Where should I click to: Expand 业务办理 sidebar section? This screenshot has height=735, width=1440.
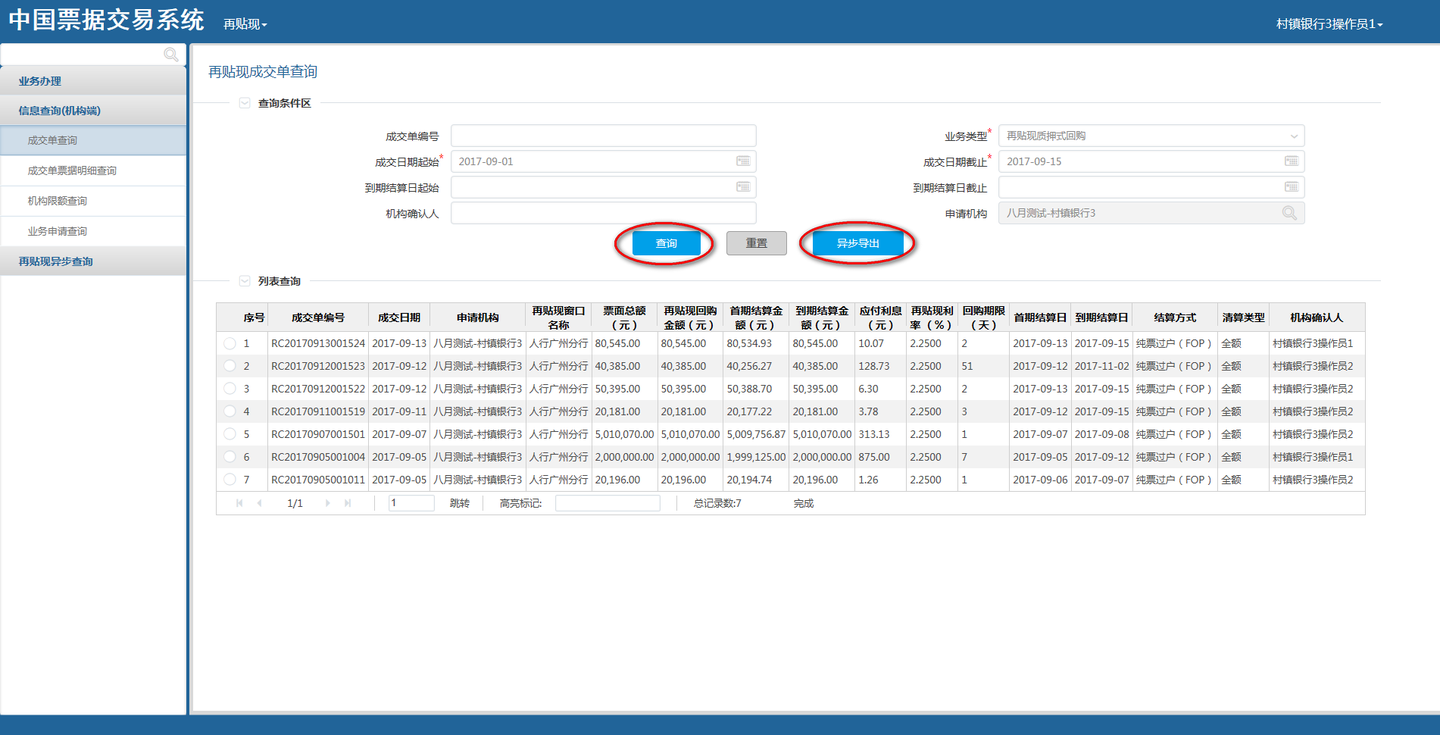tap(93, 81)
